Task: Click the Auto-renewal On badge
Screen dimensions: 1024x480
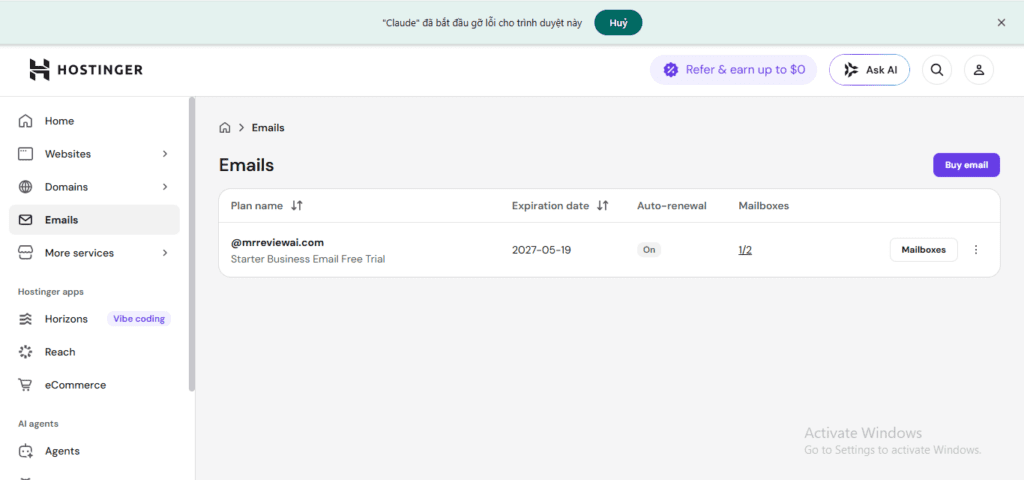Action: pyautogui.click(x=649, y=250)
